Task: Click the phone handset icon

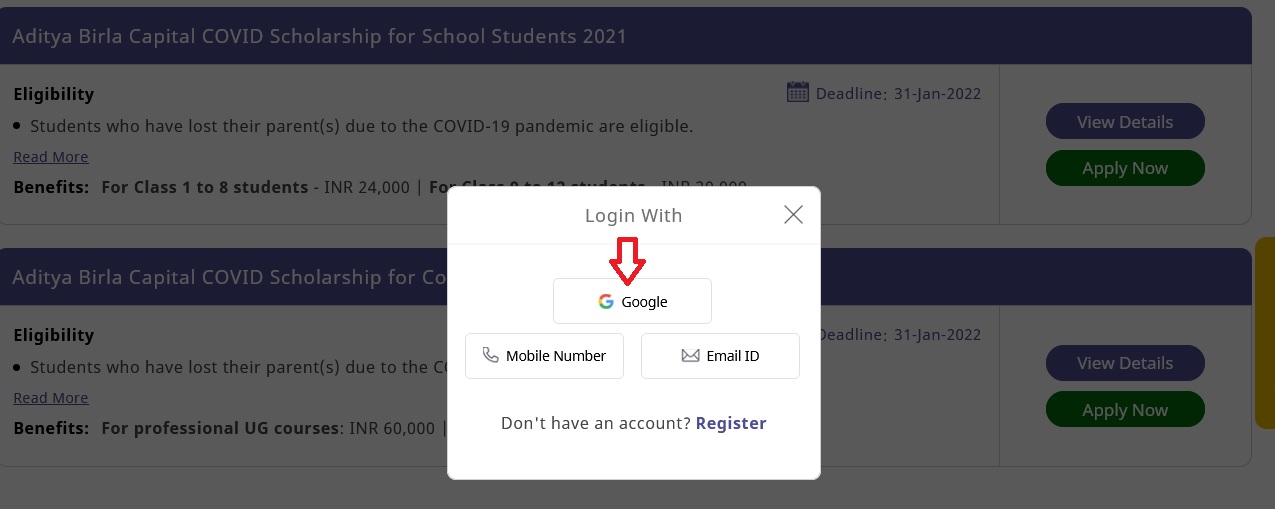Action: [490, 355]
